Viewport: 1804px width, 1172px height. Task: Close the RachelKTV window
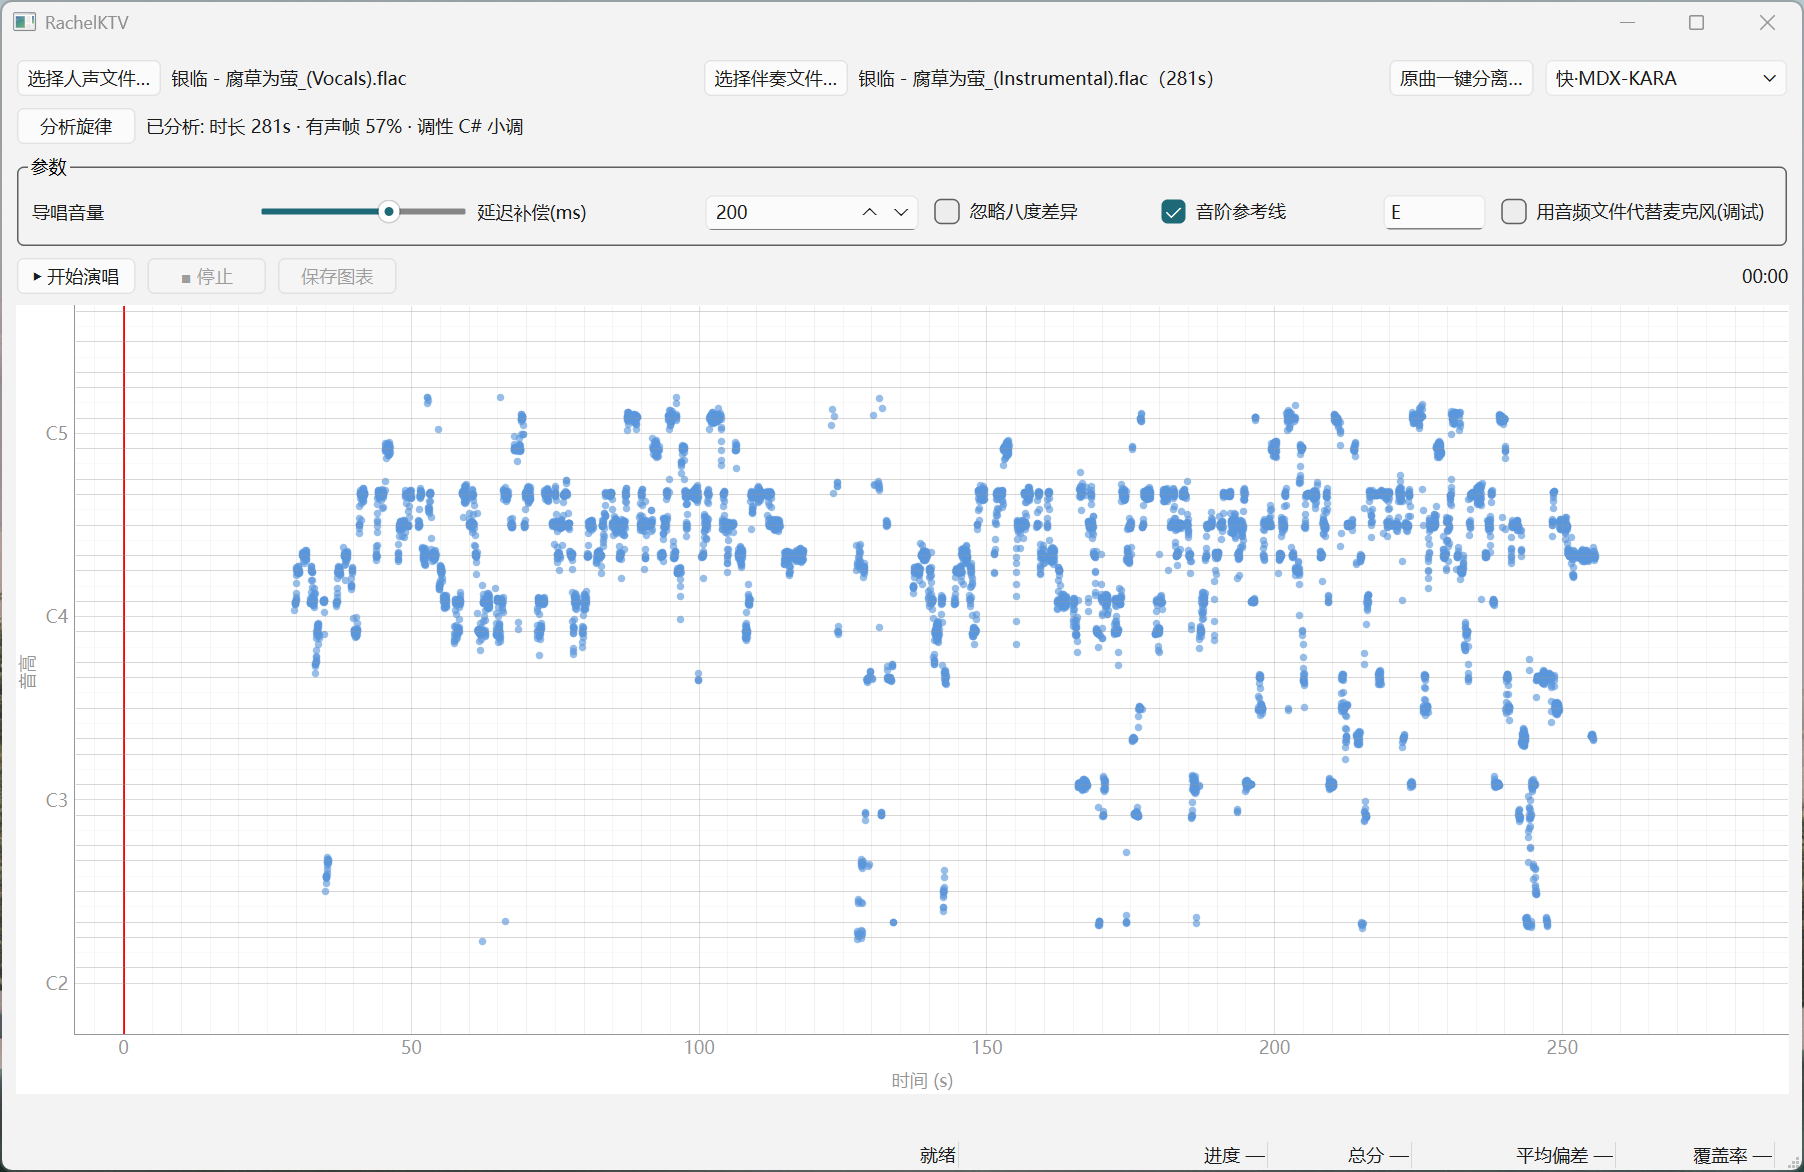[x=1767, y=22]
